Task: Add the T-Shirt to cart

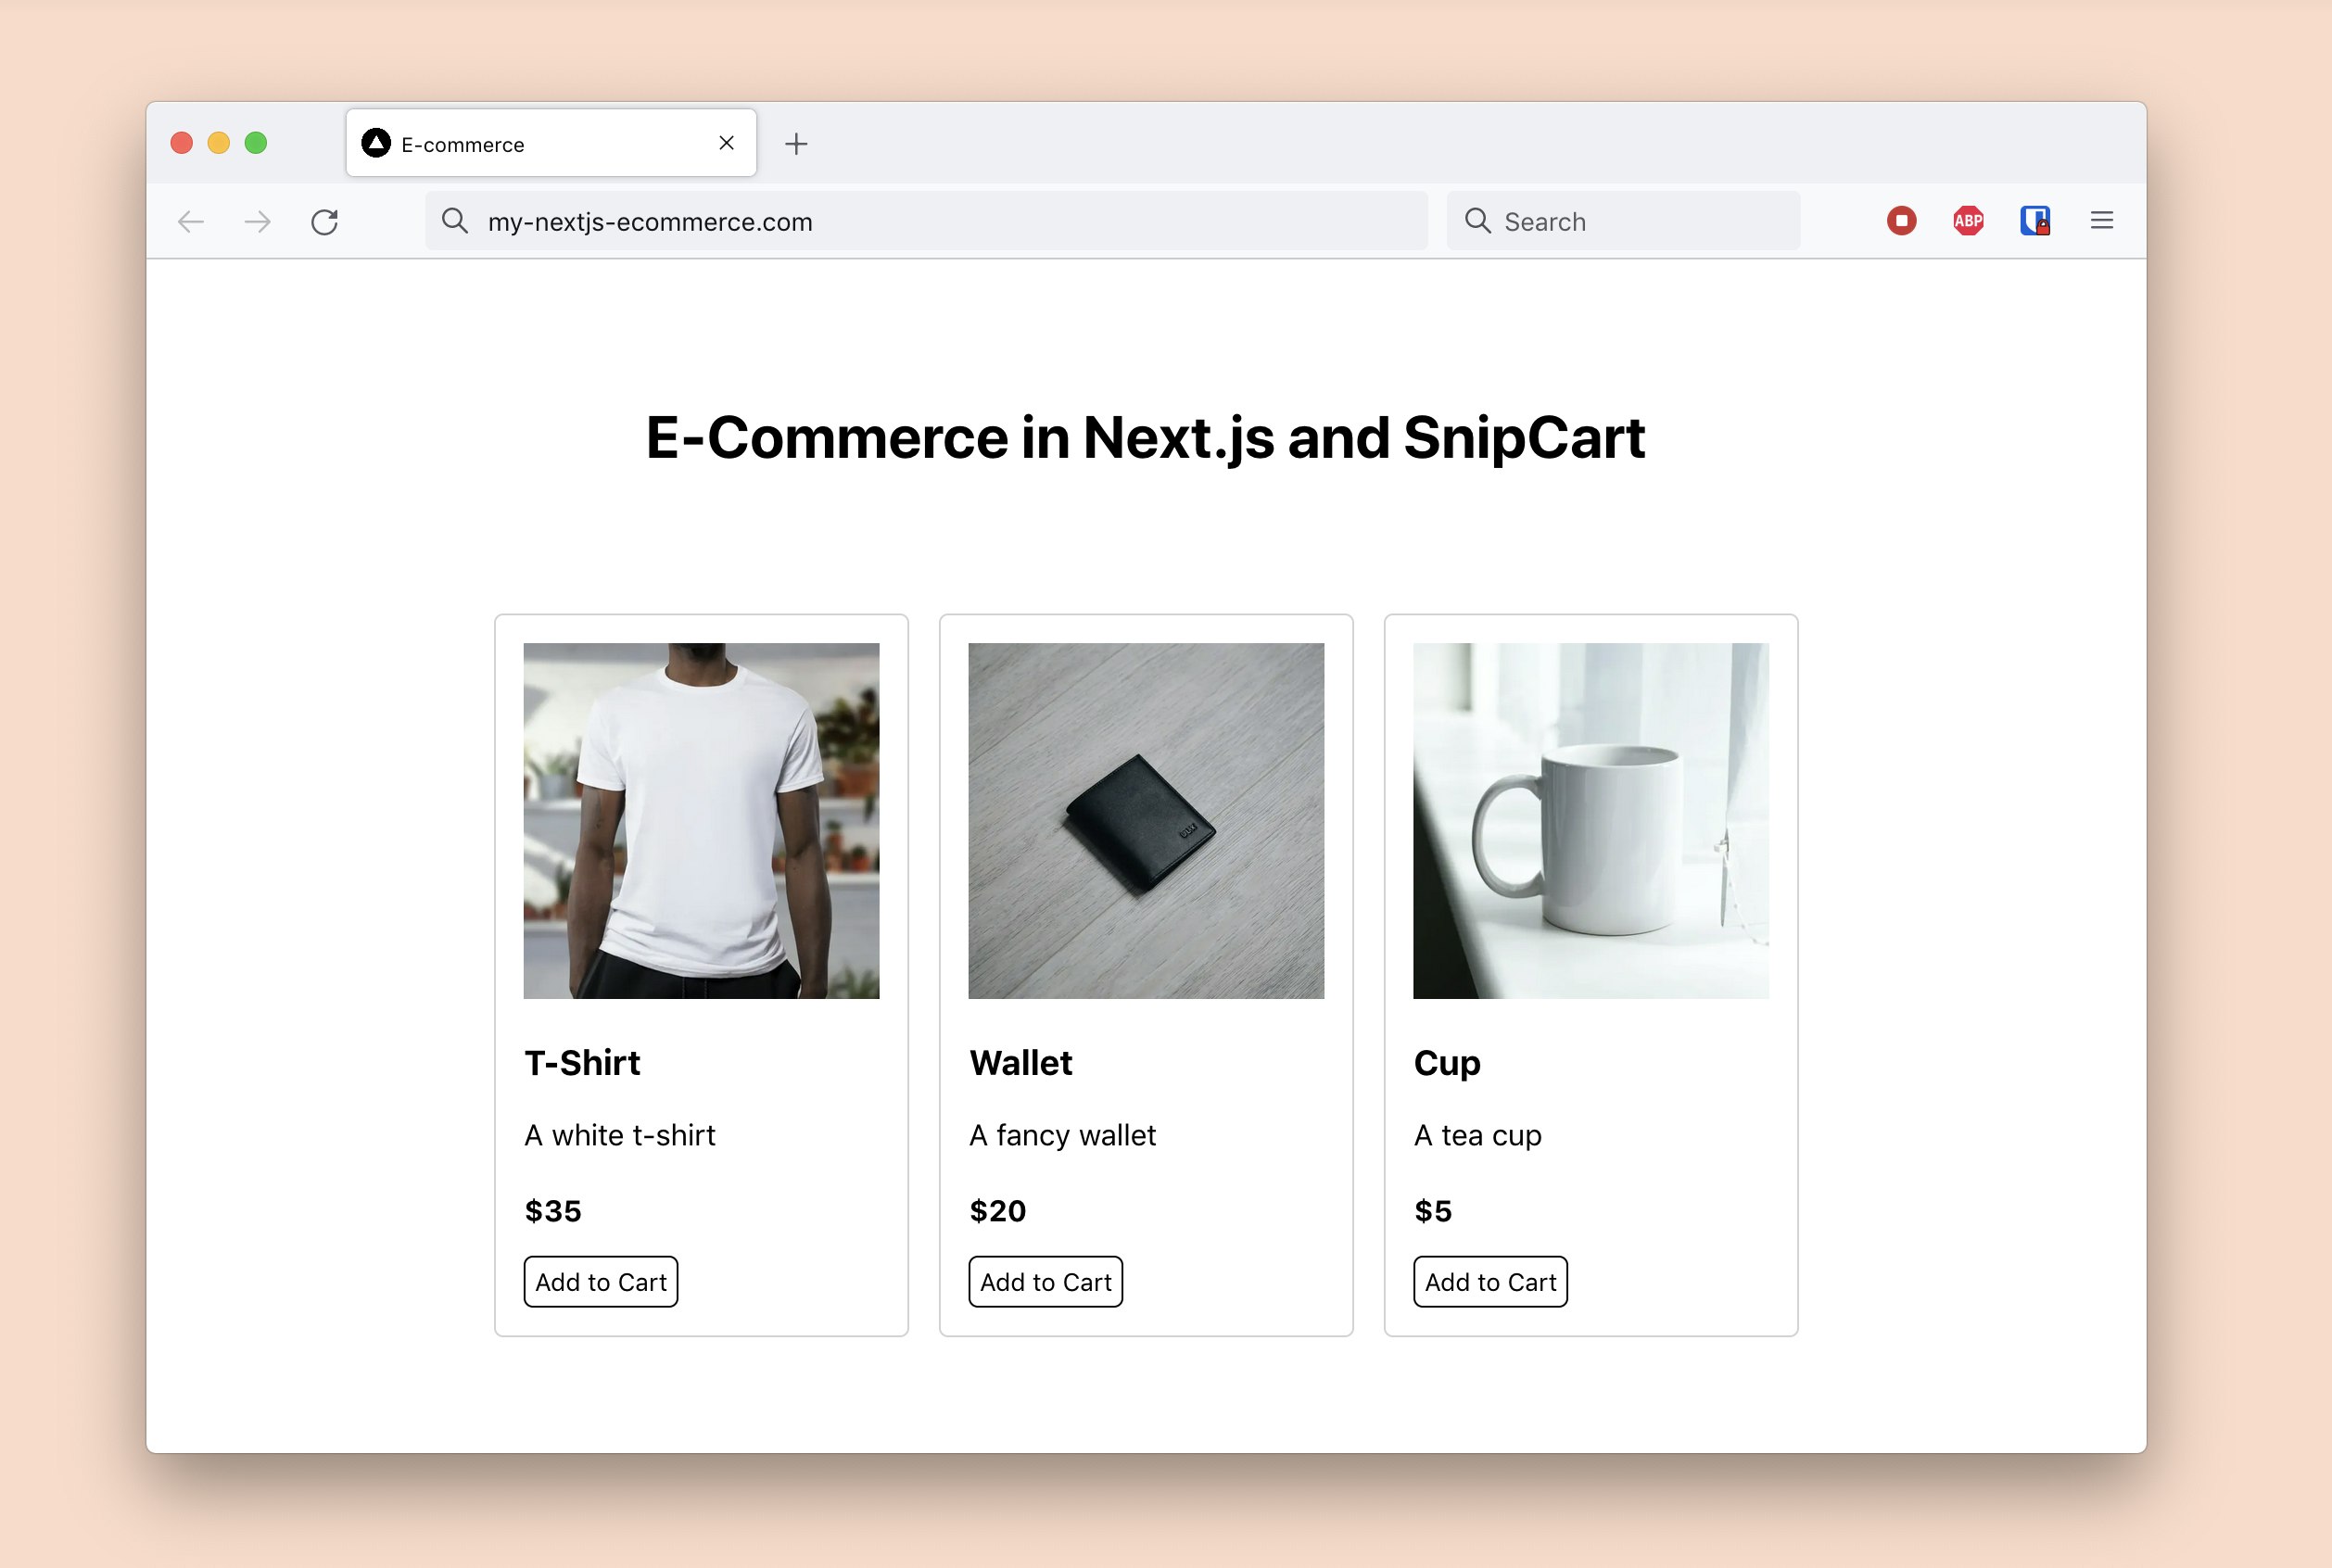Action: (x=600, y=1281)
